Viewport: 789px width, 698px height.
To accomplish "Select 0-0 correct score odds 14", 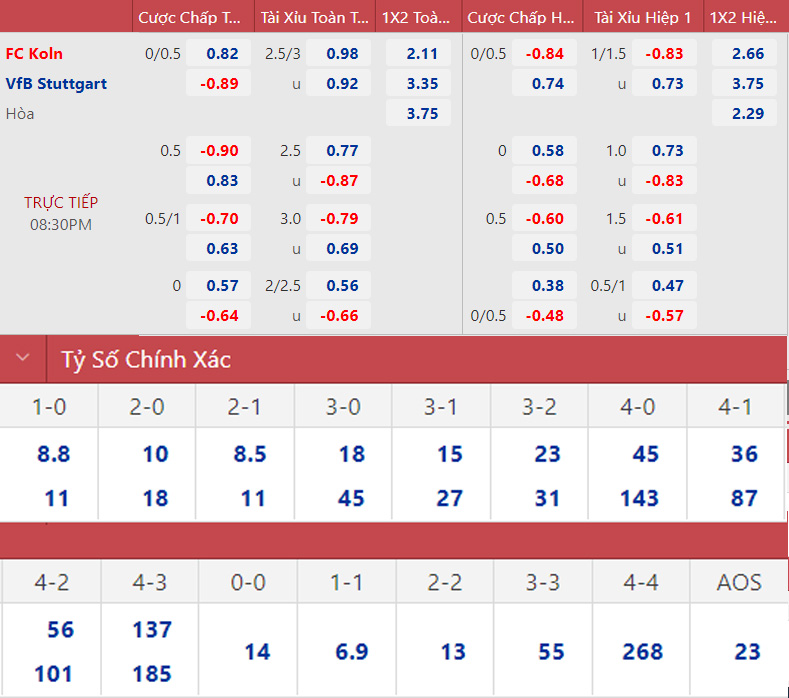I will pos(257,652).
